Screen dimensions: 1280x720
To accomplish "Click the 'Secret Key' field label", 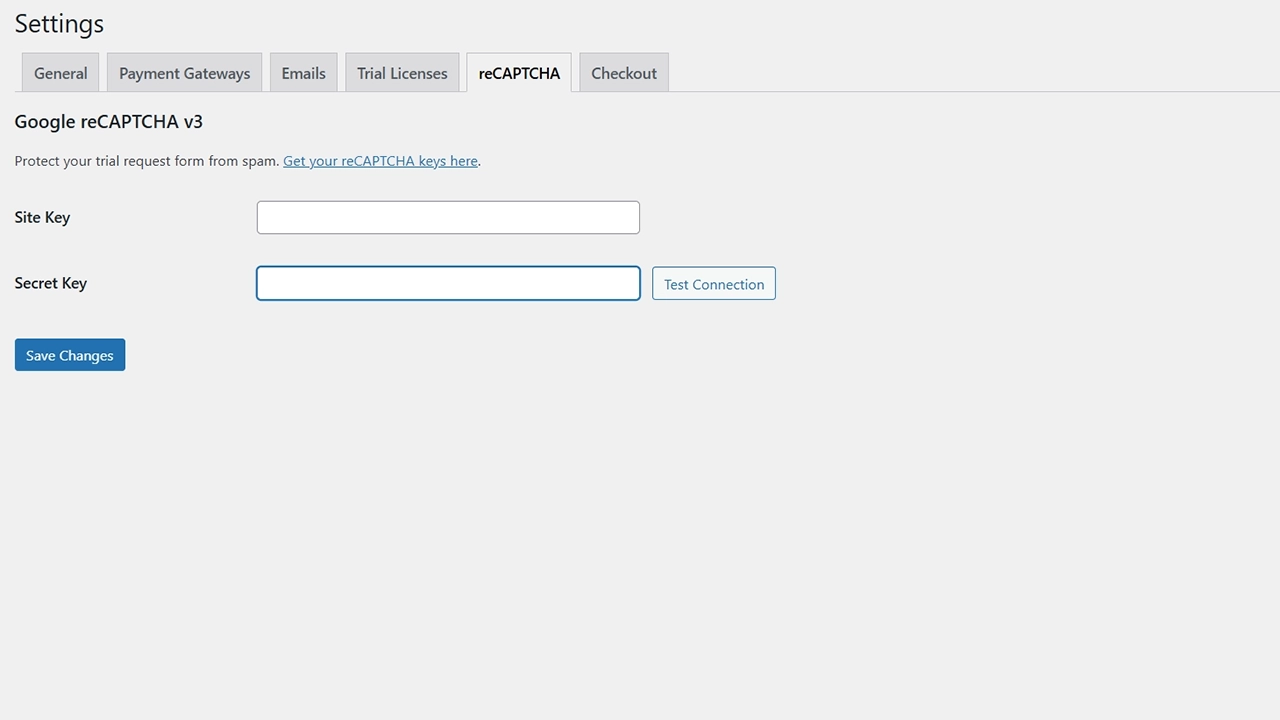I will pos(51,284).
